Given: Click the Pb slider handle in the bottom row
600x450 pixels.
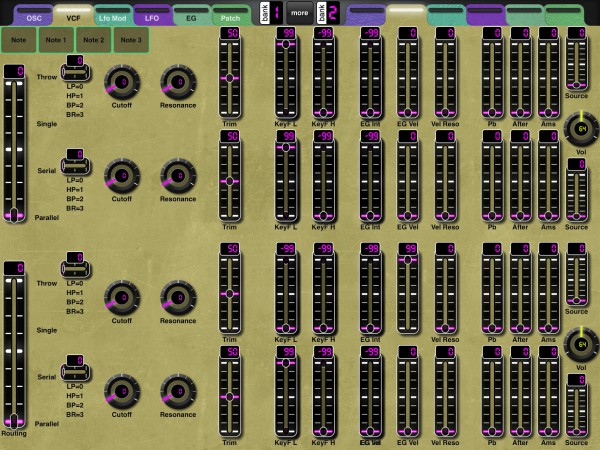Looking at the screenshot, I should click(492, 431).
